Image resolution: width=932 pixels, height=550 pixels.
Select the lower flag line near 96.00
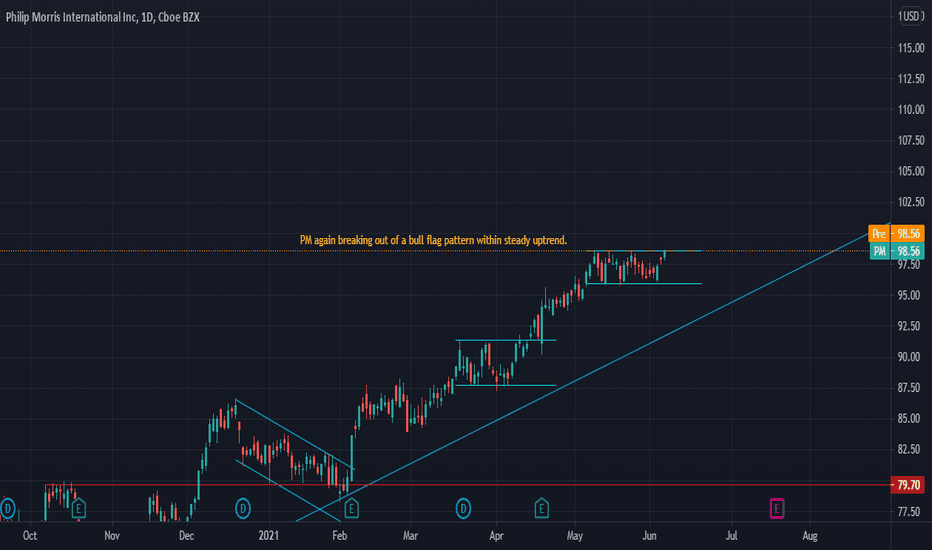[644, 284]
